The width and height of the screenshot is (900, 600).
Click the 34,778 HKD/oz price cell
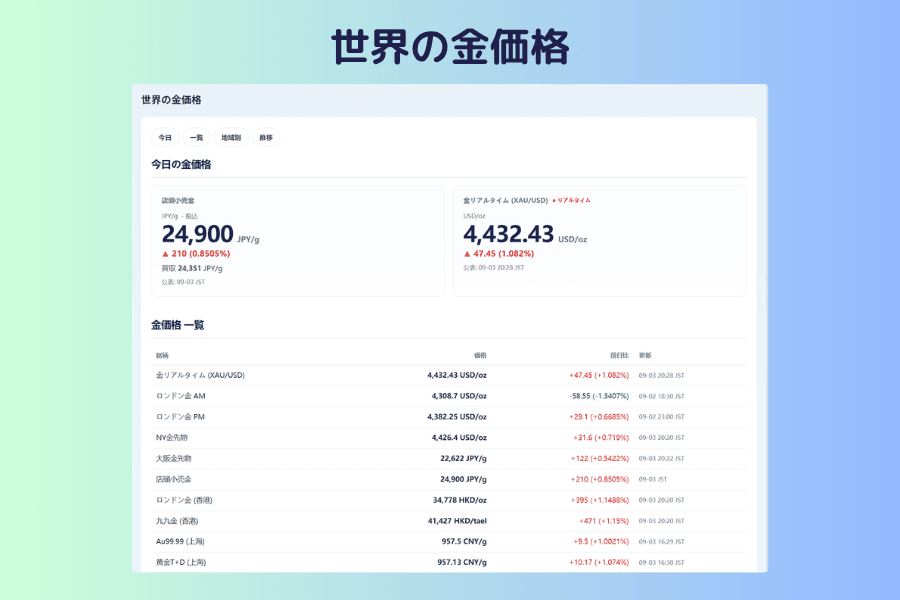(460, 500)
